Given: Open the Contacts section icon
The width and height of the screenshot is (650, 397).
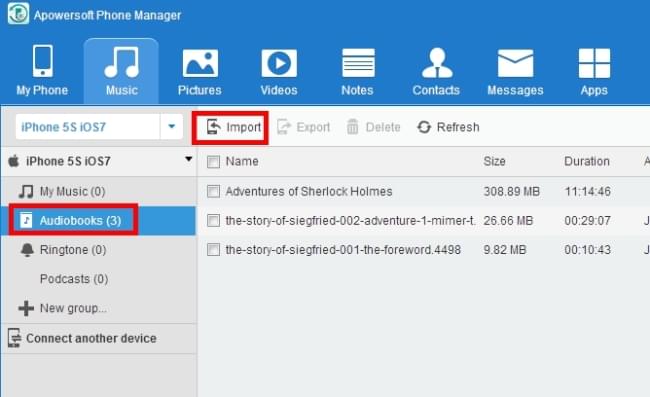Looking at the screenshot, I should click(437, 63).
